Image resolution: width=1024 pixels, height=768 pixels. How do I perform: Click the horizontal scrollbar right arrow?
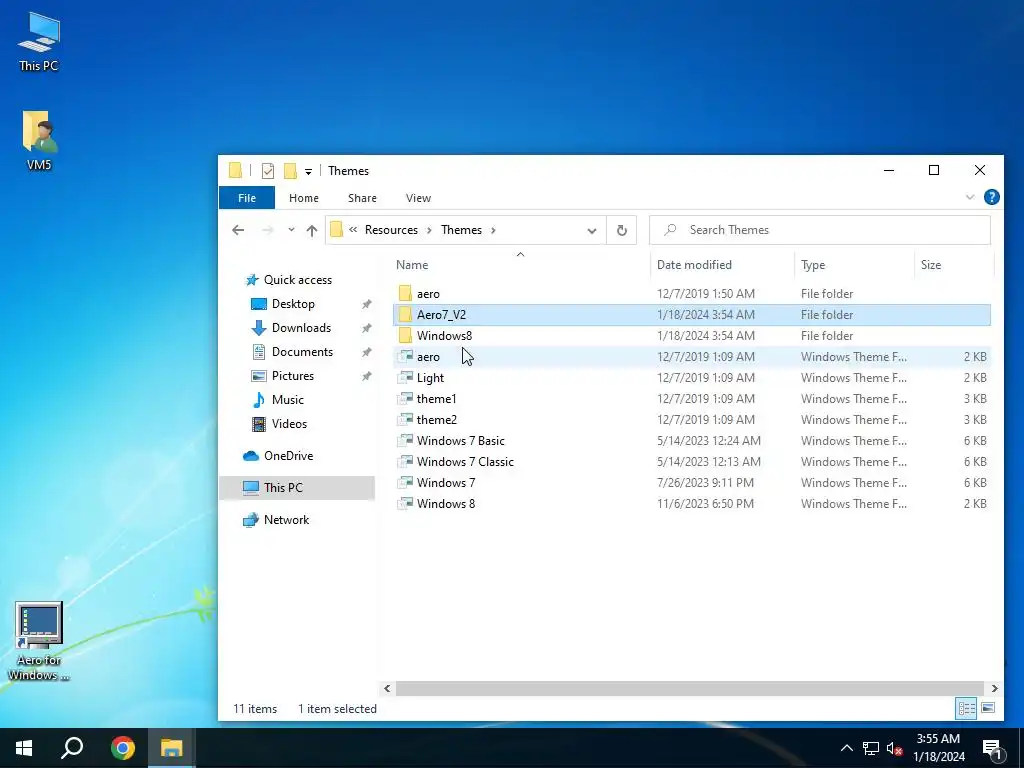(994, 688)
